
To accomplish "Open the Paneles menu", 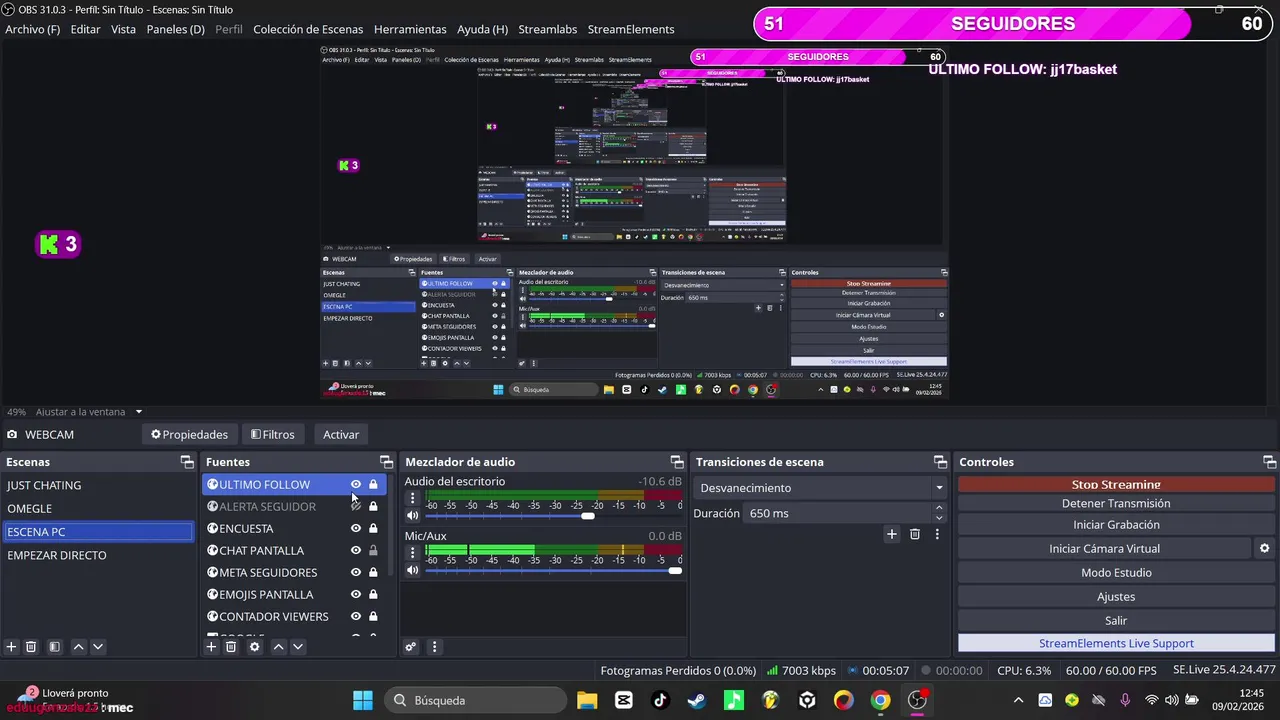I will pyautogui.click(x=175, y=29).
